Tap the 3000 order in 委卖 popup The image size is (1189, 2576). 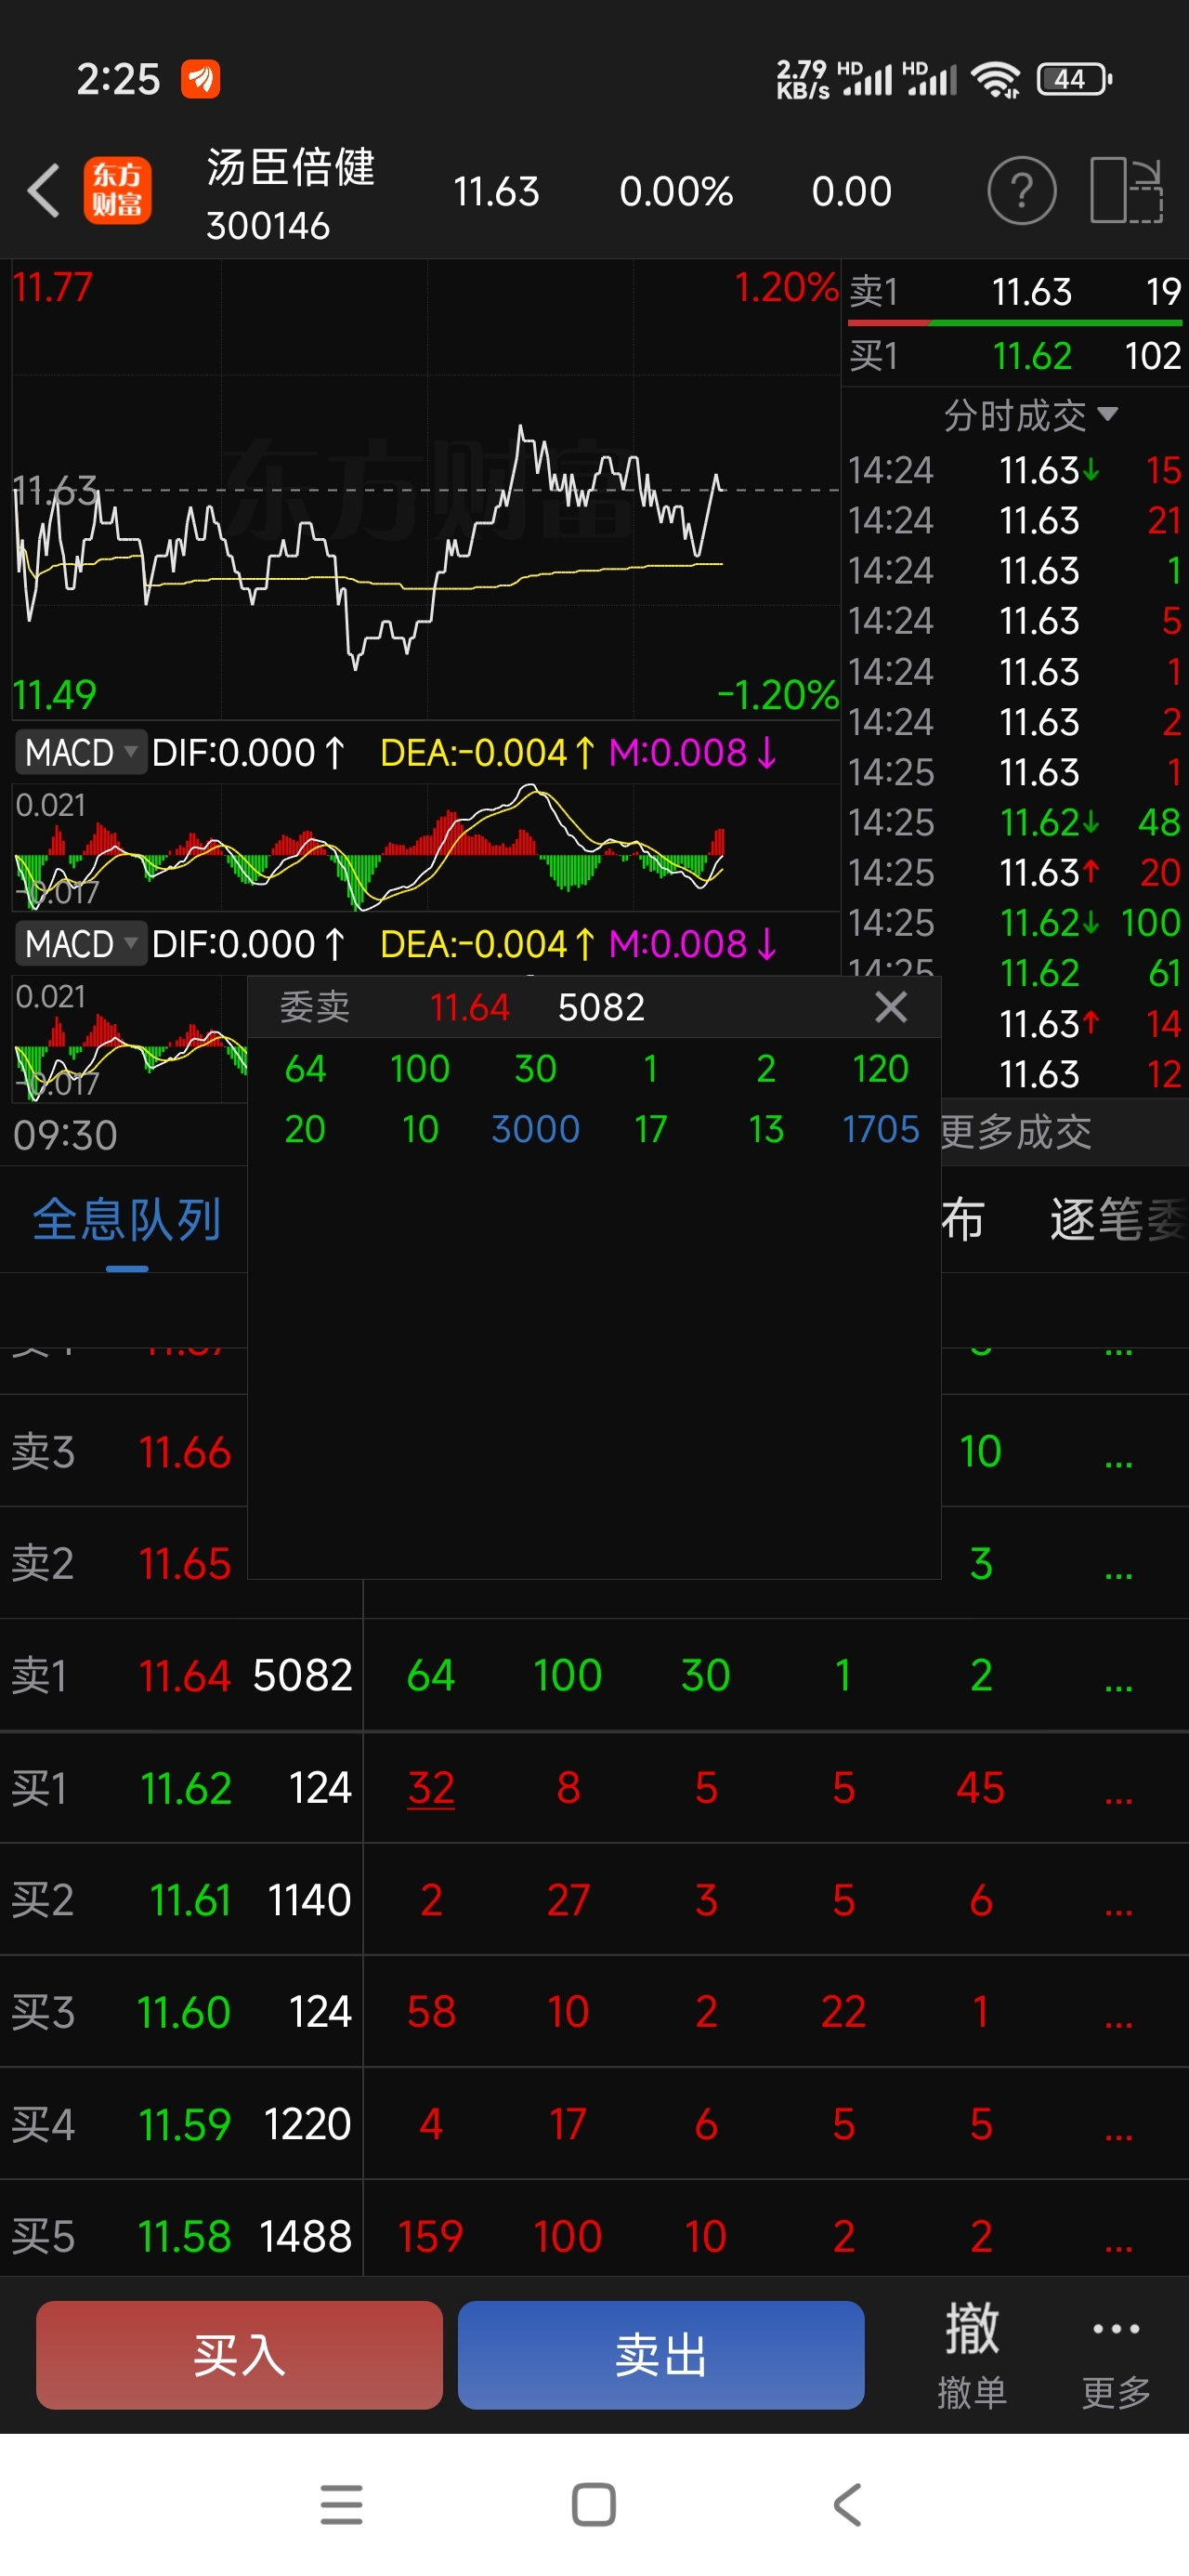coord(535,1129)
